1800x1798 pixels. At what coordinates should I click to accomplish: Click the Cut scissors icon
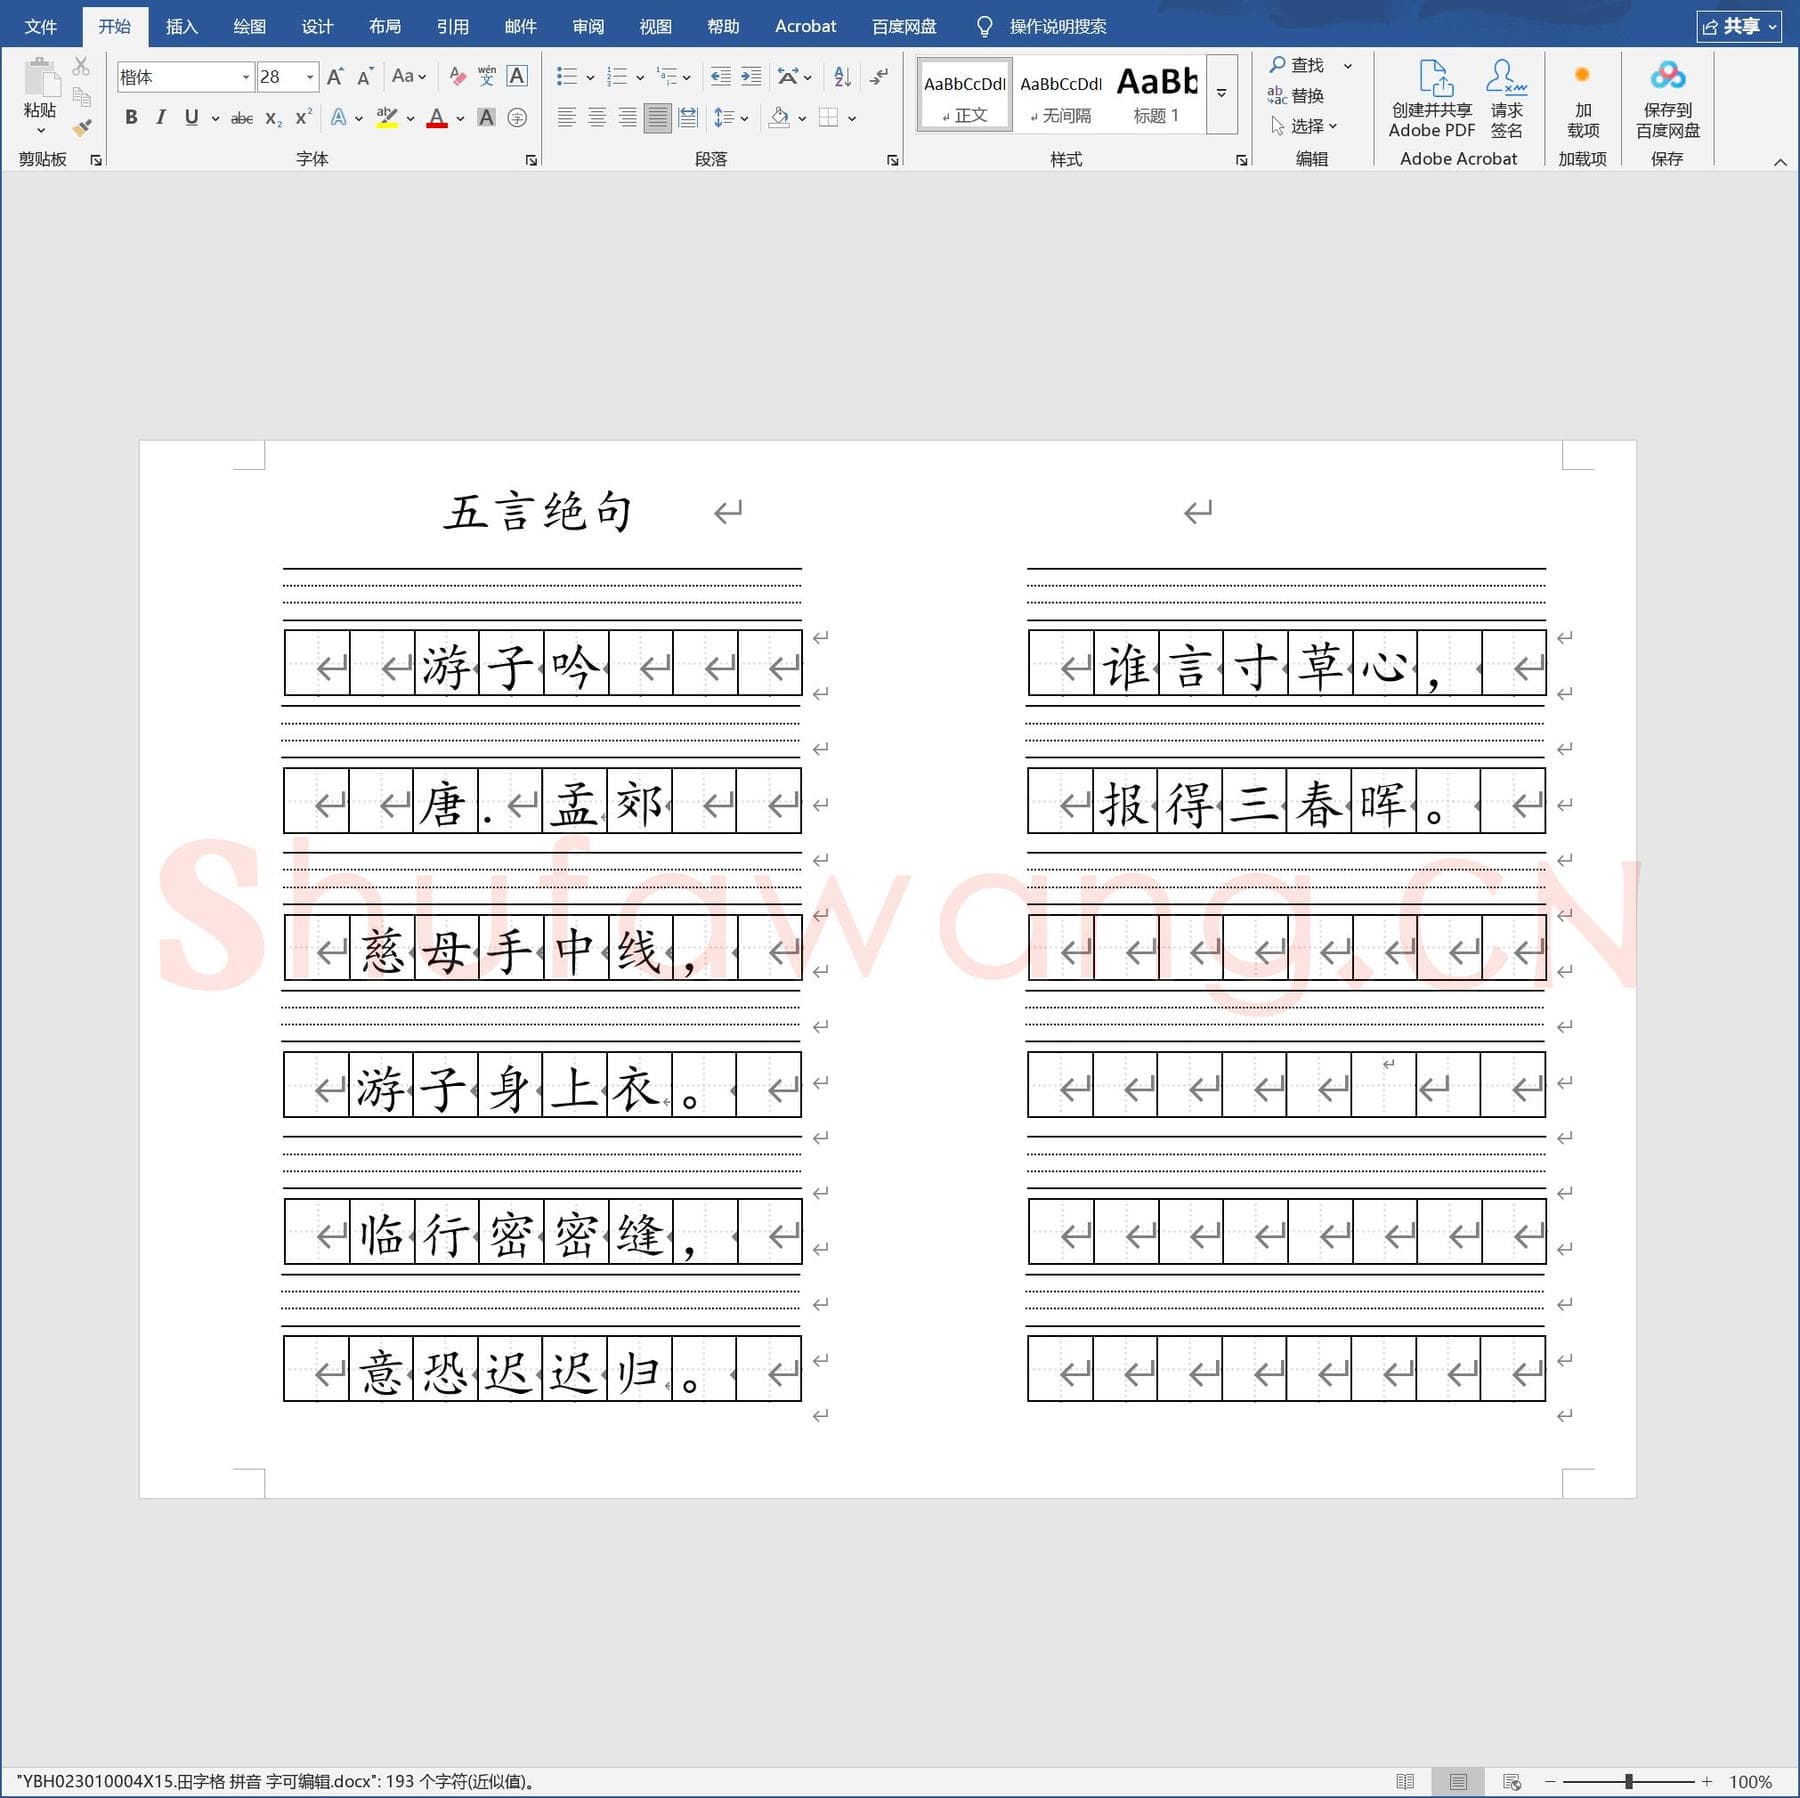(x=82, y=67)
